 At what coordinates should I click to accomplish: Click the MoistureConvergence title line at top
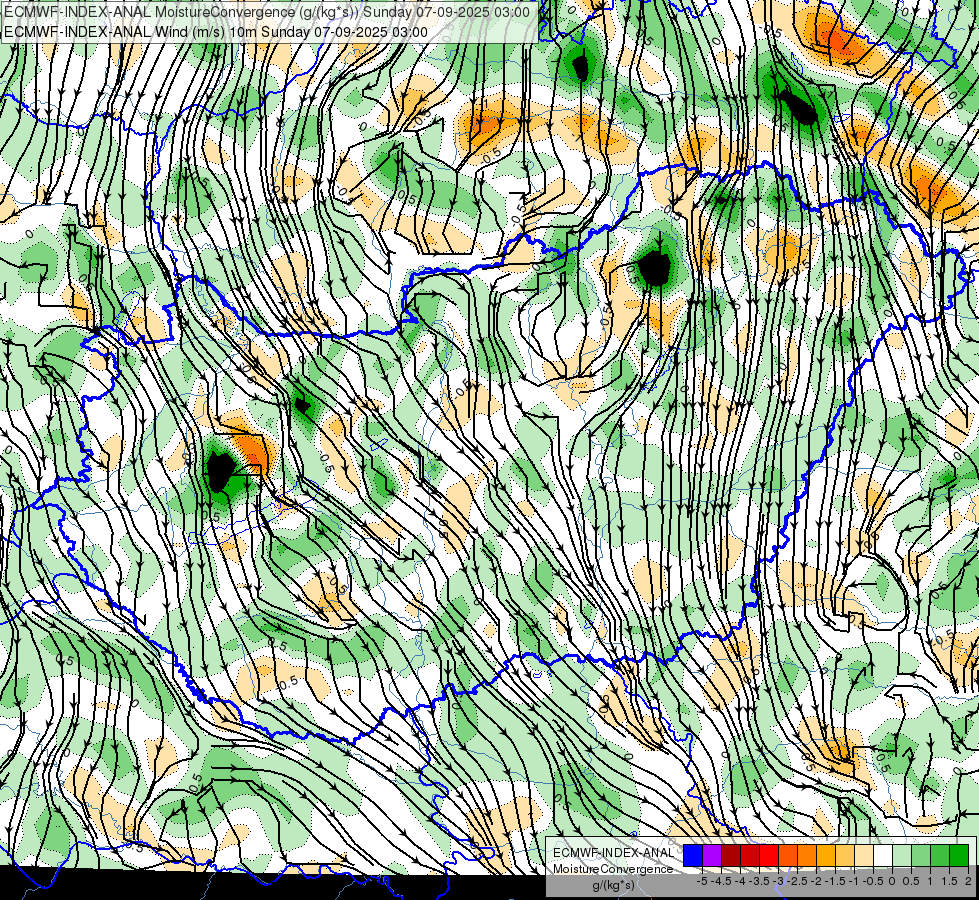click(x=267, y=12)
